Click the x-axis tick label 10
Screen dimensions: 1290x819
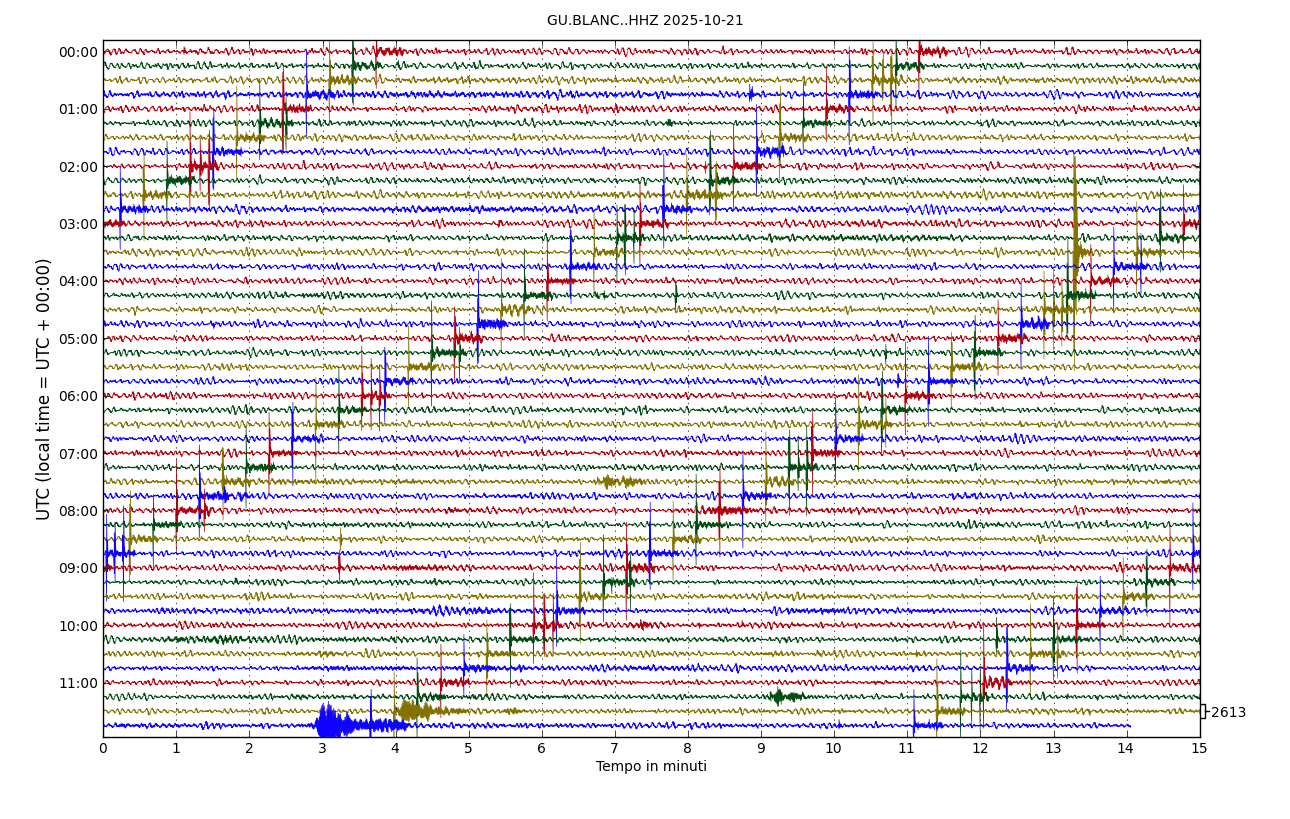click(x=833, y=748)
